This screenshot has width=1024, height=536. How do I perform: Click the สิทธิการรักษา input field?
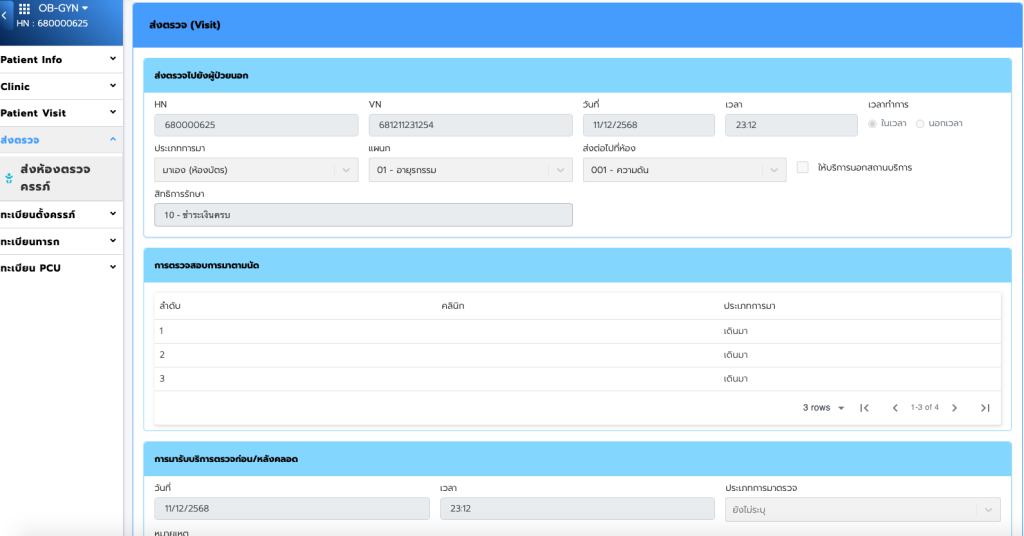(x=363, y=215)
